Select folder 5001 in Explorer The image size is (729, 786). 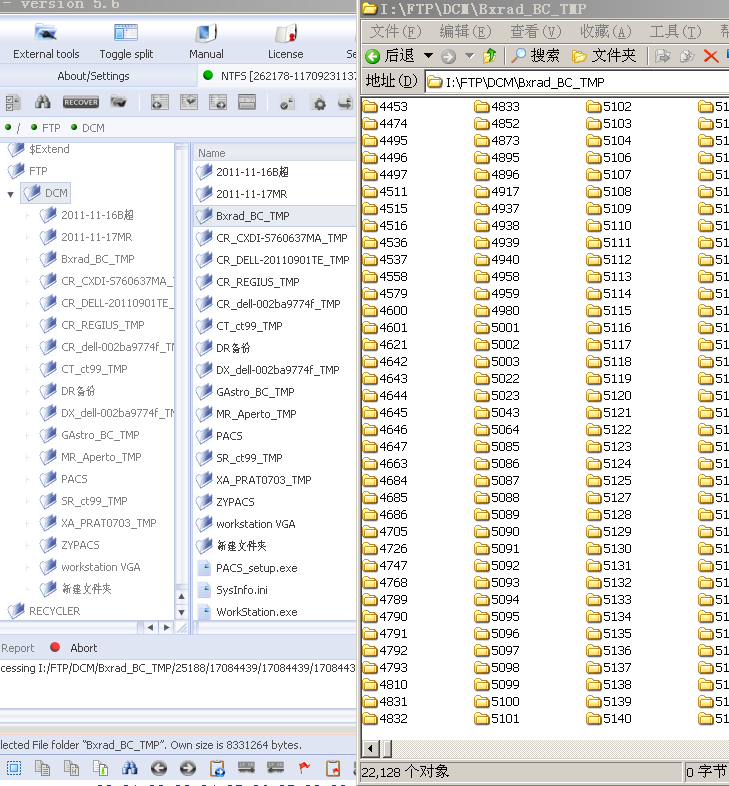(497, 328)
